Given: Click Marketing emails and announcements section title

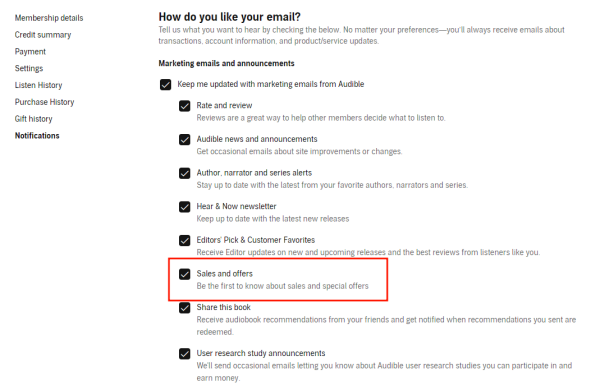Looking at the screenshot, I should click(x=227, y=64).
